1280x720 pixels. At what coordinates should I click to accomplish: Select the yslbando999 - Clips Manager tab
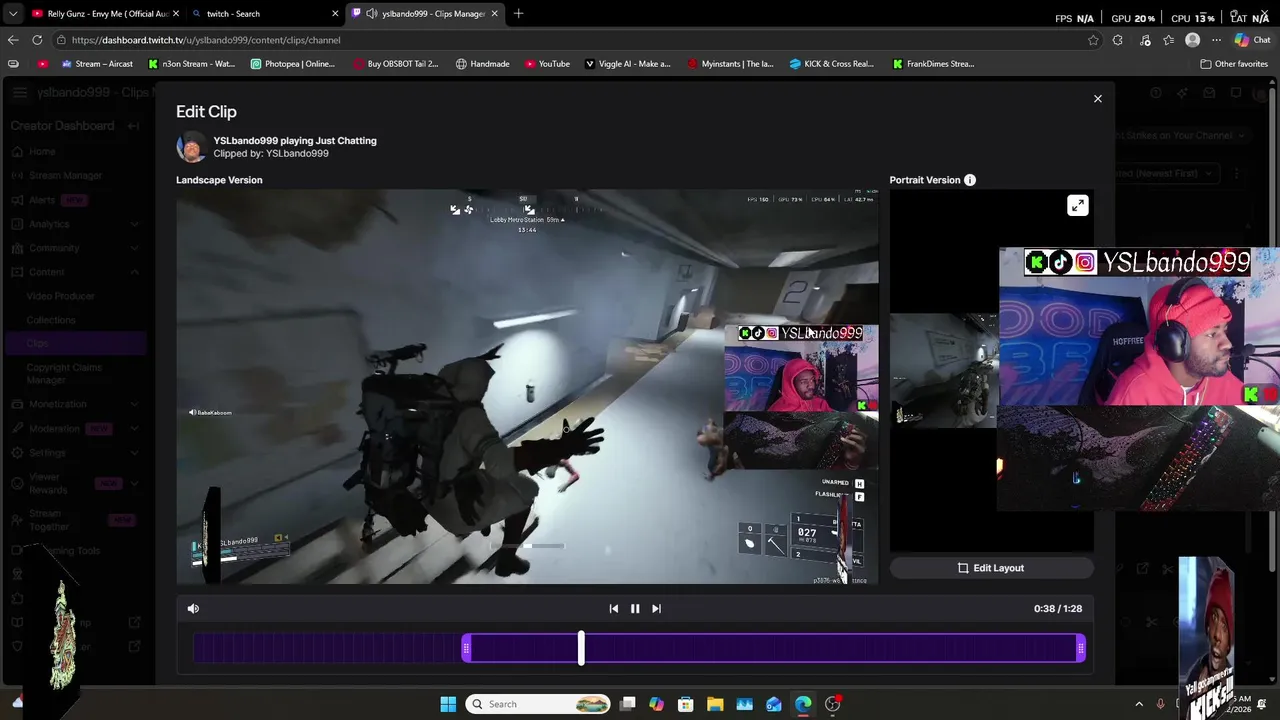point(425,14)
